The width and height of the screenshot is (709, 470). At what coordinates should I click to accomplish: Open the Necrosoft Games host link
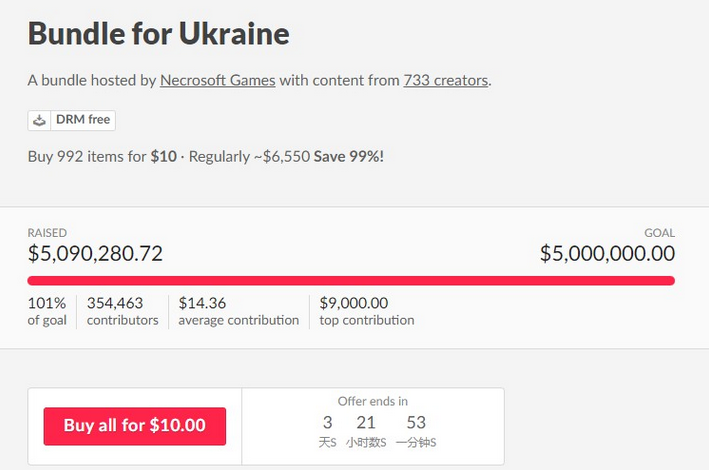click(x=217, y=80)
